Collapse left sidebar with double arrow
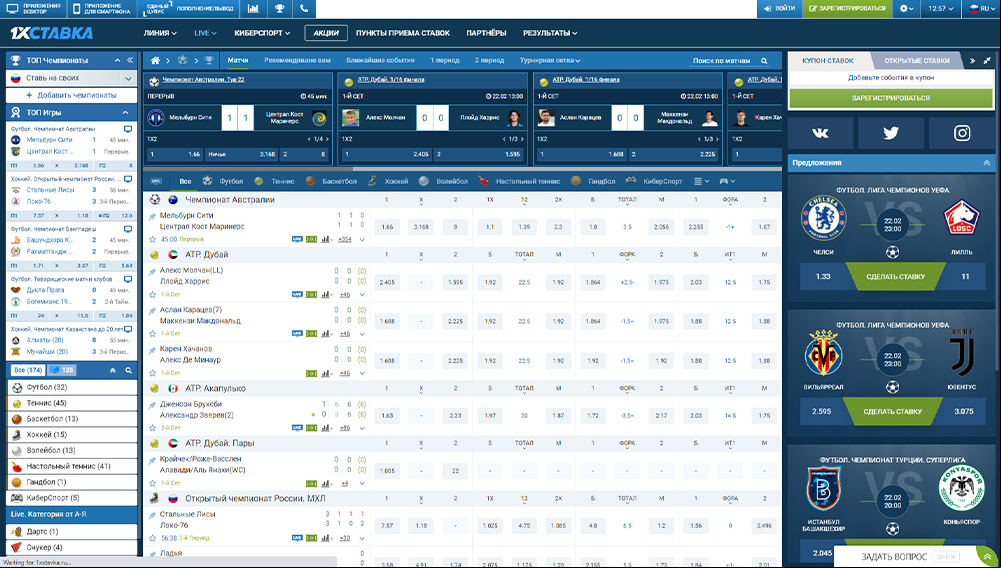1001x568 pixels. click(130, 60)
